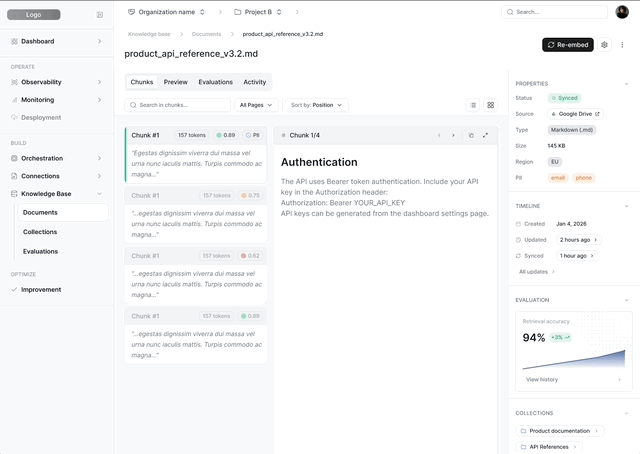This screenshot has width=640, height=454.
Task: Click the Search in chunks field
Action: (x=178, y=105)
